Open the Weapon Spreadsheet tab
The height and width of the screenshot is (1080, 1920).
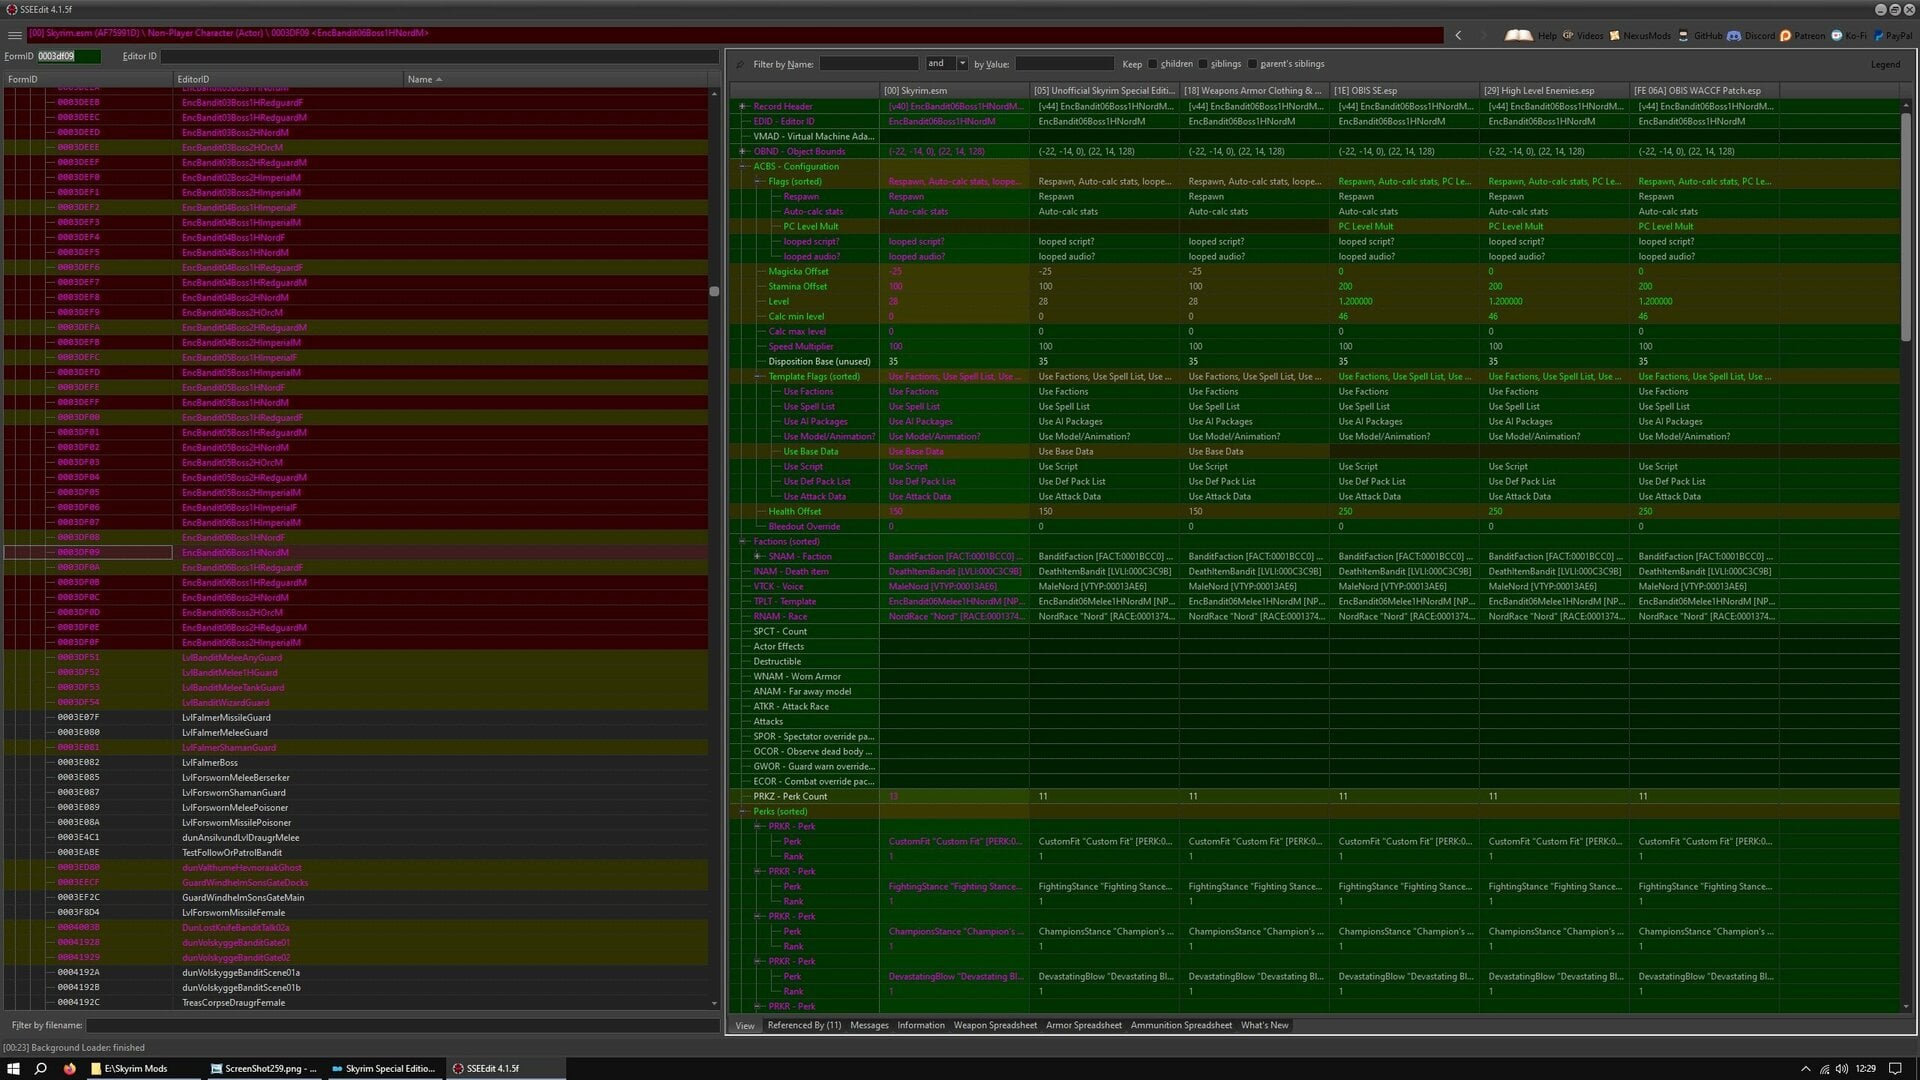(x=995, y=1025)
